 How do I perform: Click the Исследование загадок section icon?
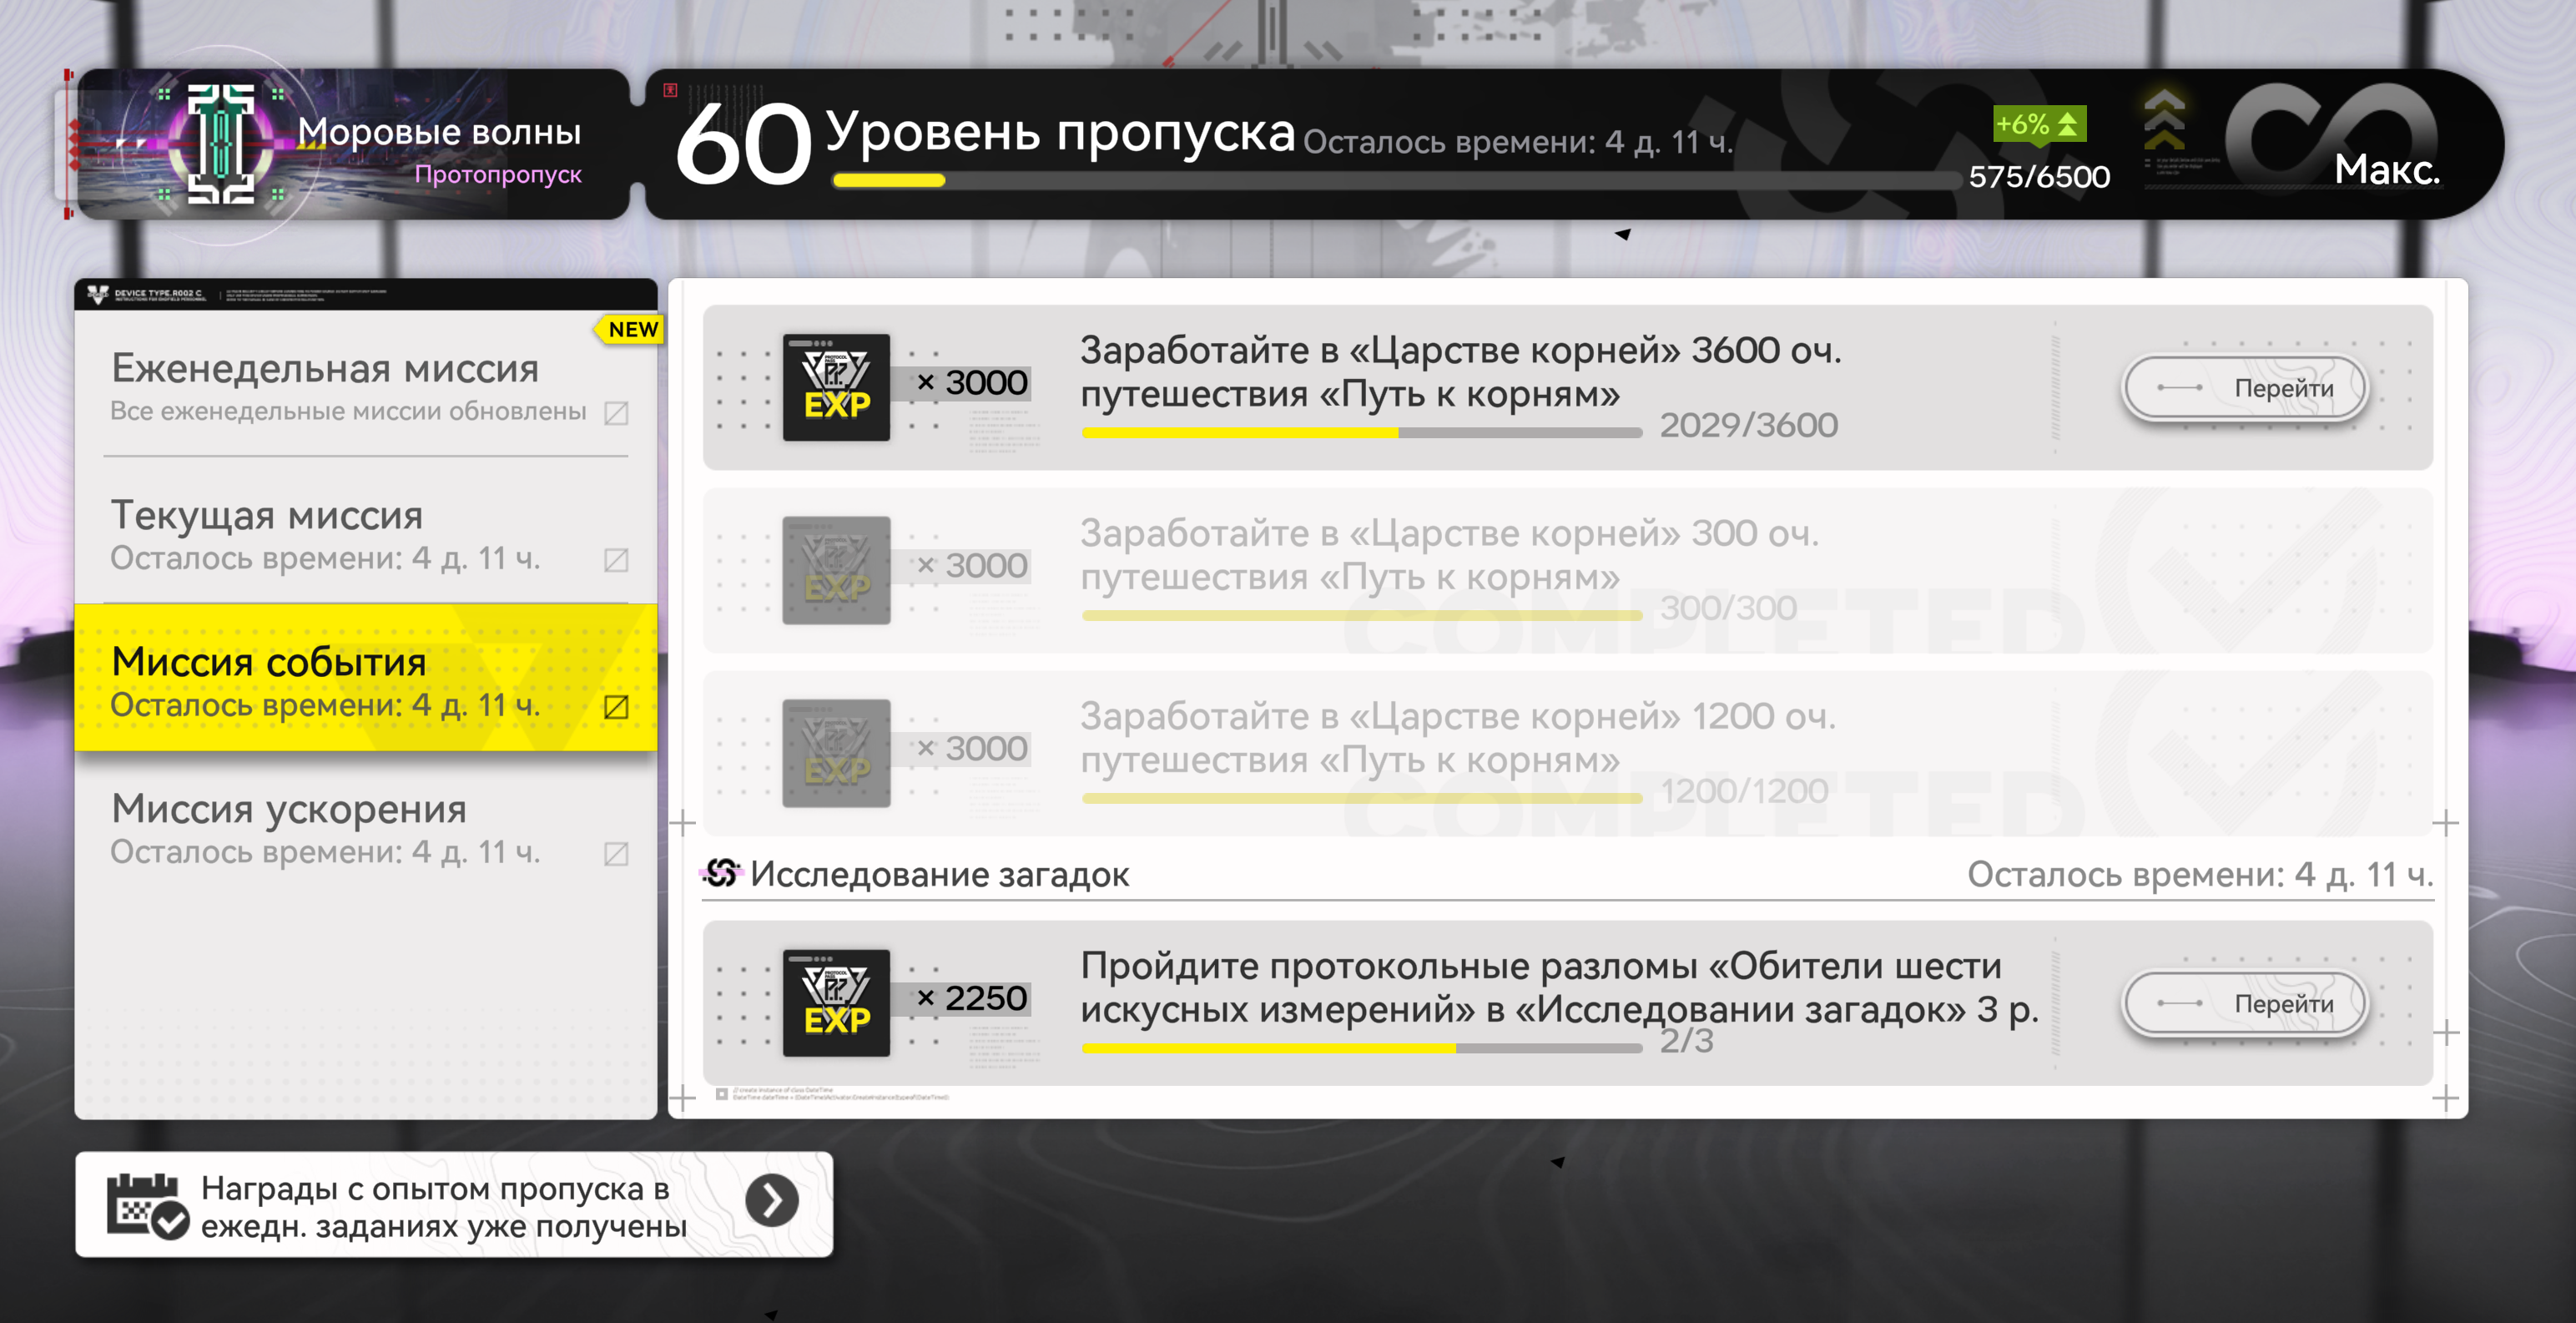(x=721, y=873)
